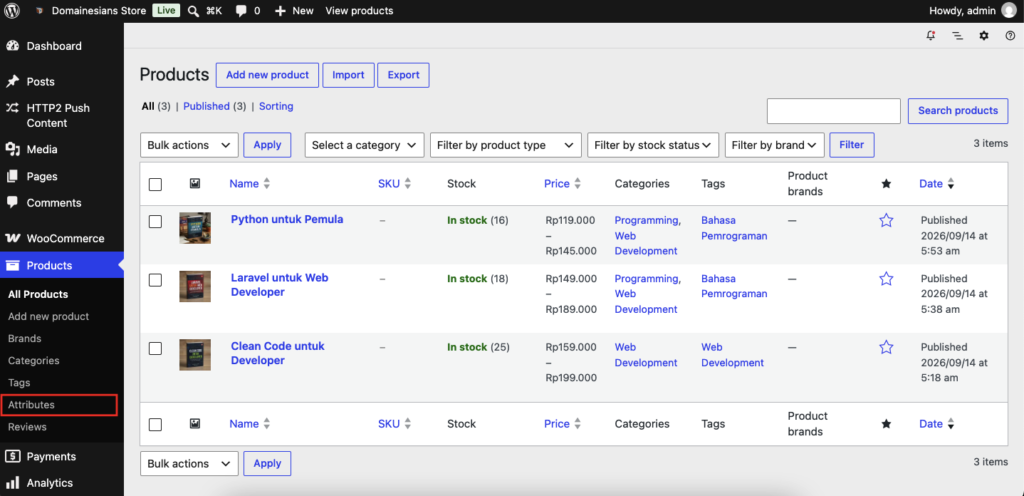
Task: Open the Filter by product type dropdown
Action: pos(505,145)
